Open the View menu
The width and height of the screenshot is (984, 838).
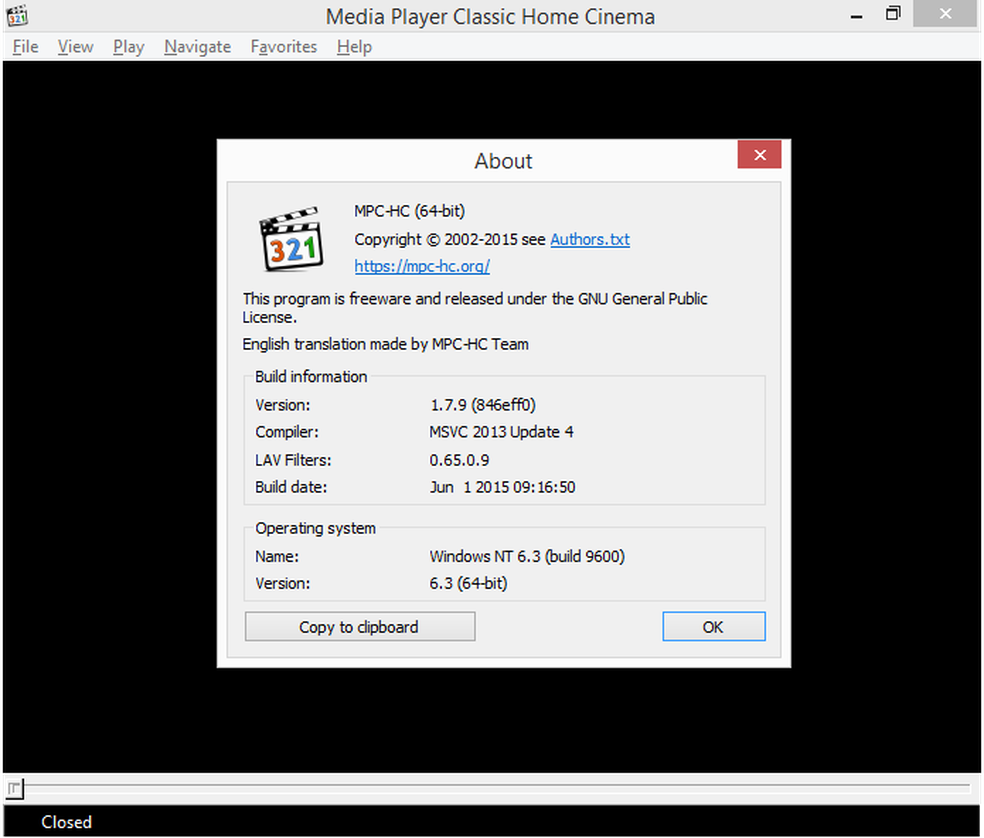click(75, 46)
